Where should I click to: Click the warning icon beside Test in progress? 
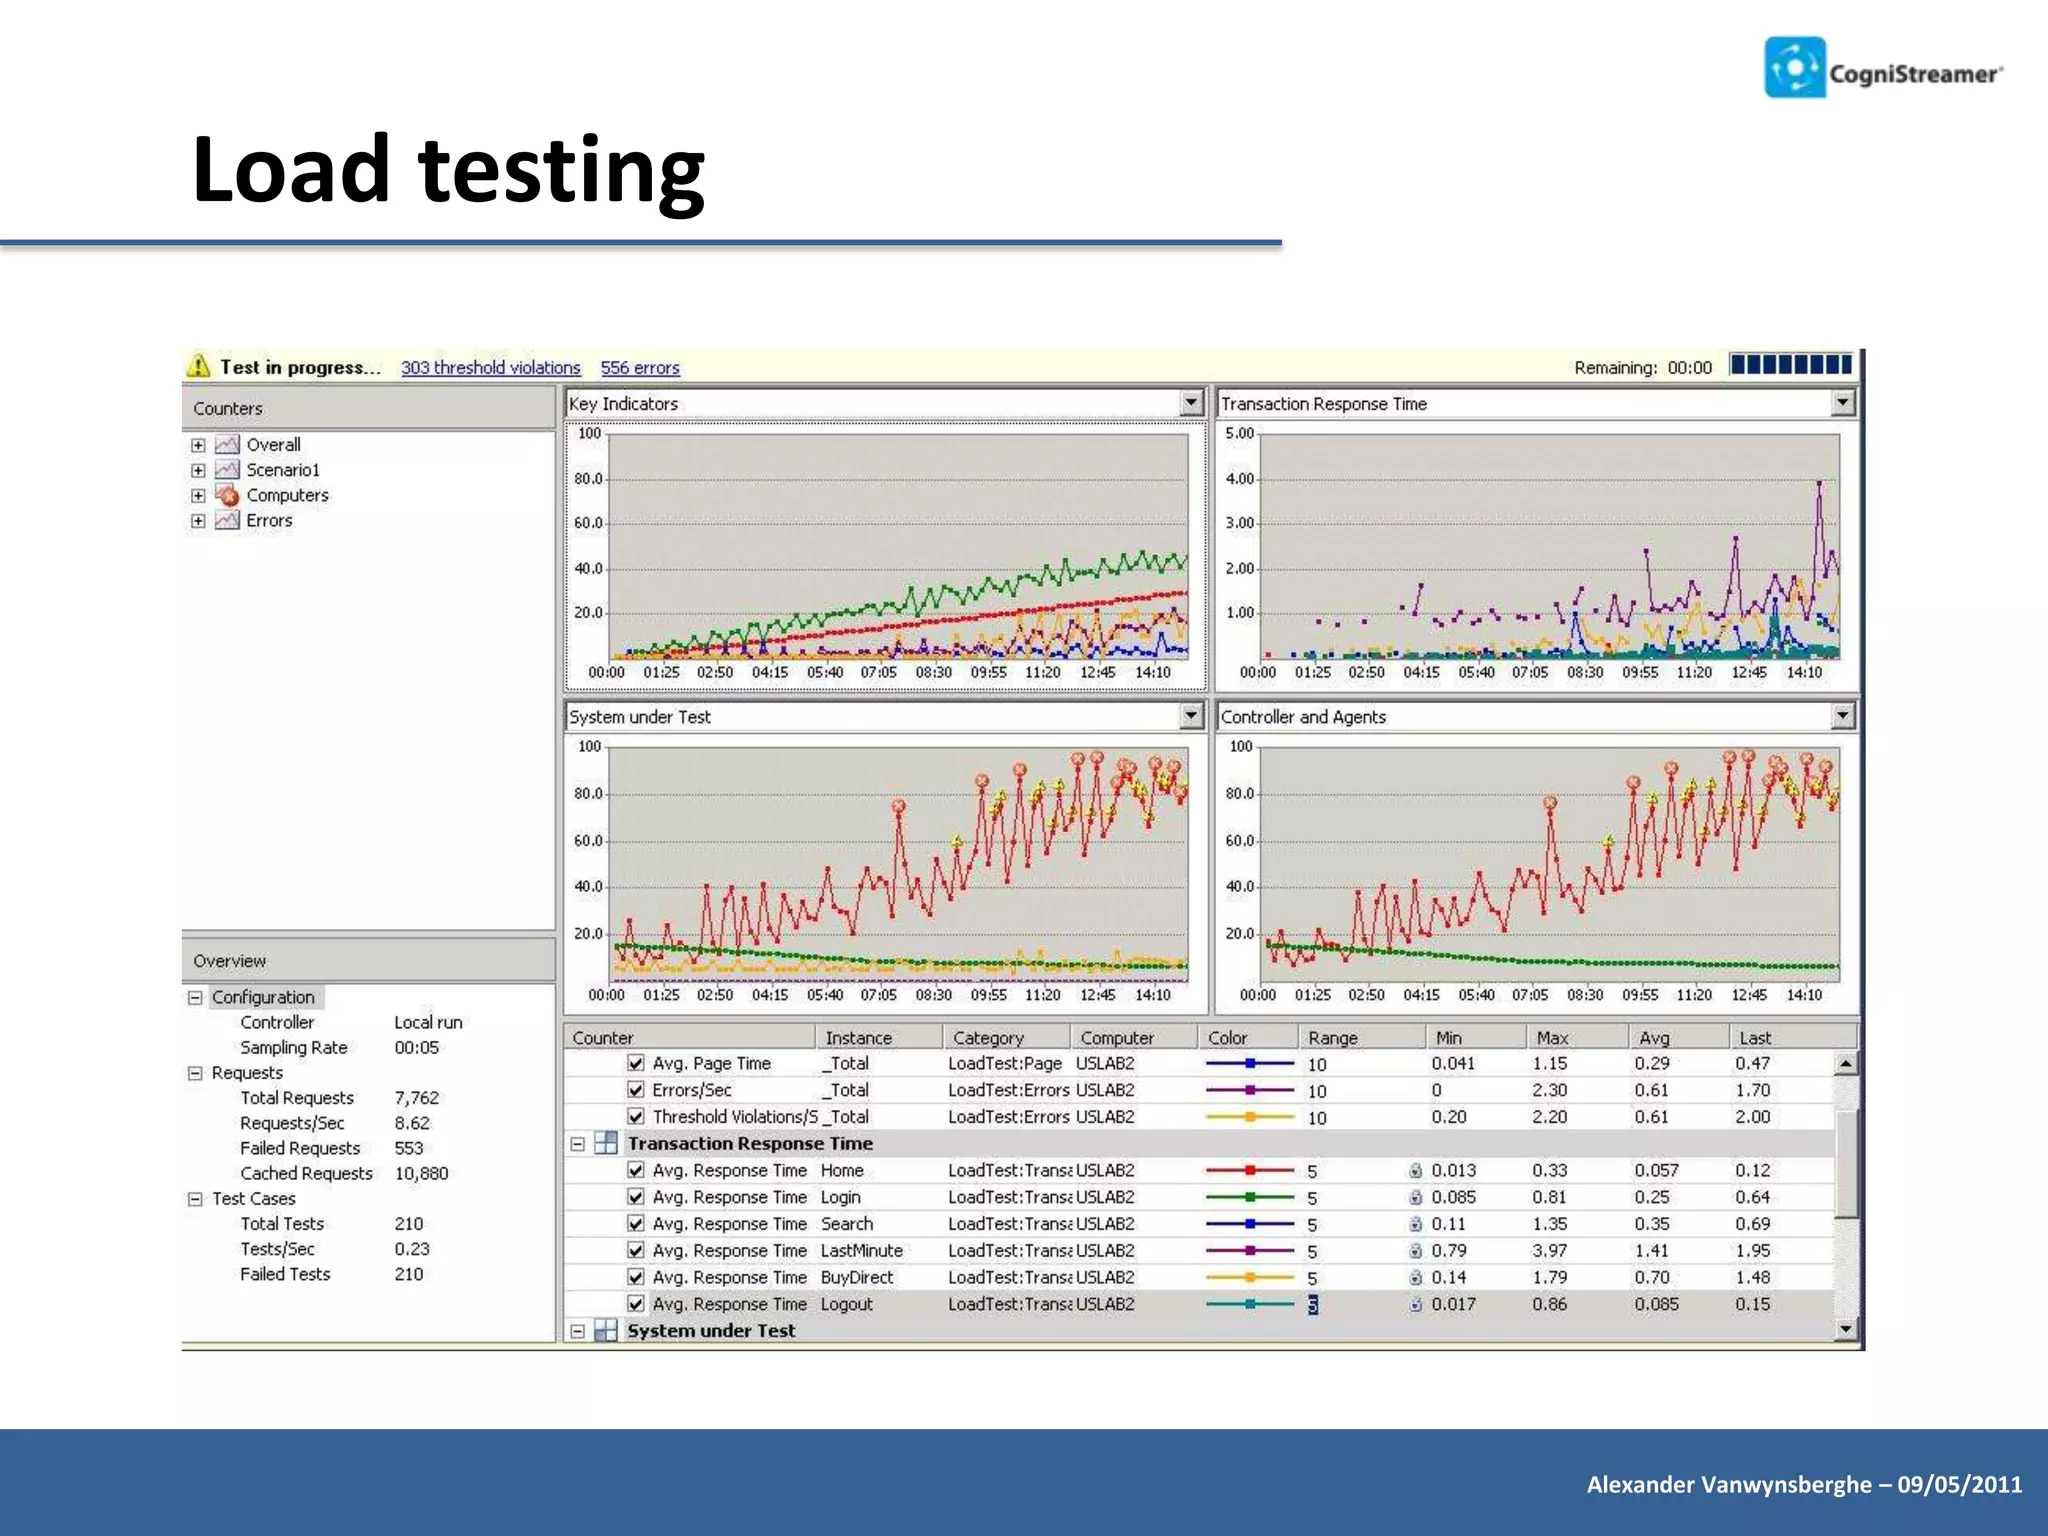coord(199,366)
